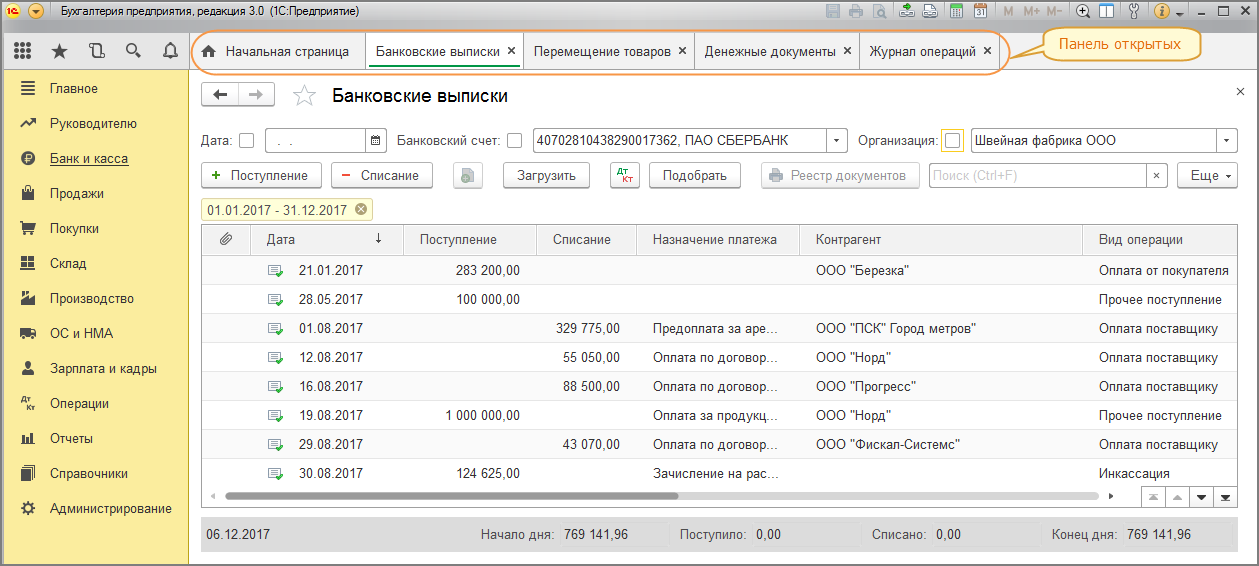1259x566 pixels.
Task: Go back with the left arrow button
Action: pyautogui.click(x=220, y=95)
